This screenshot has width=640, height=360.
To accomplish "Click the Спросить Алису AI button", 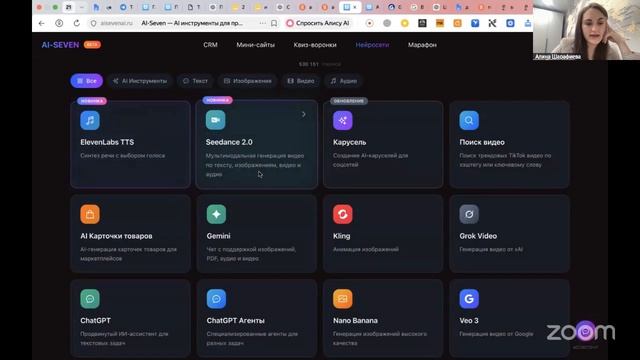I will point(318,23).
